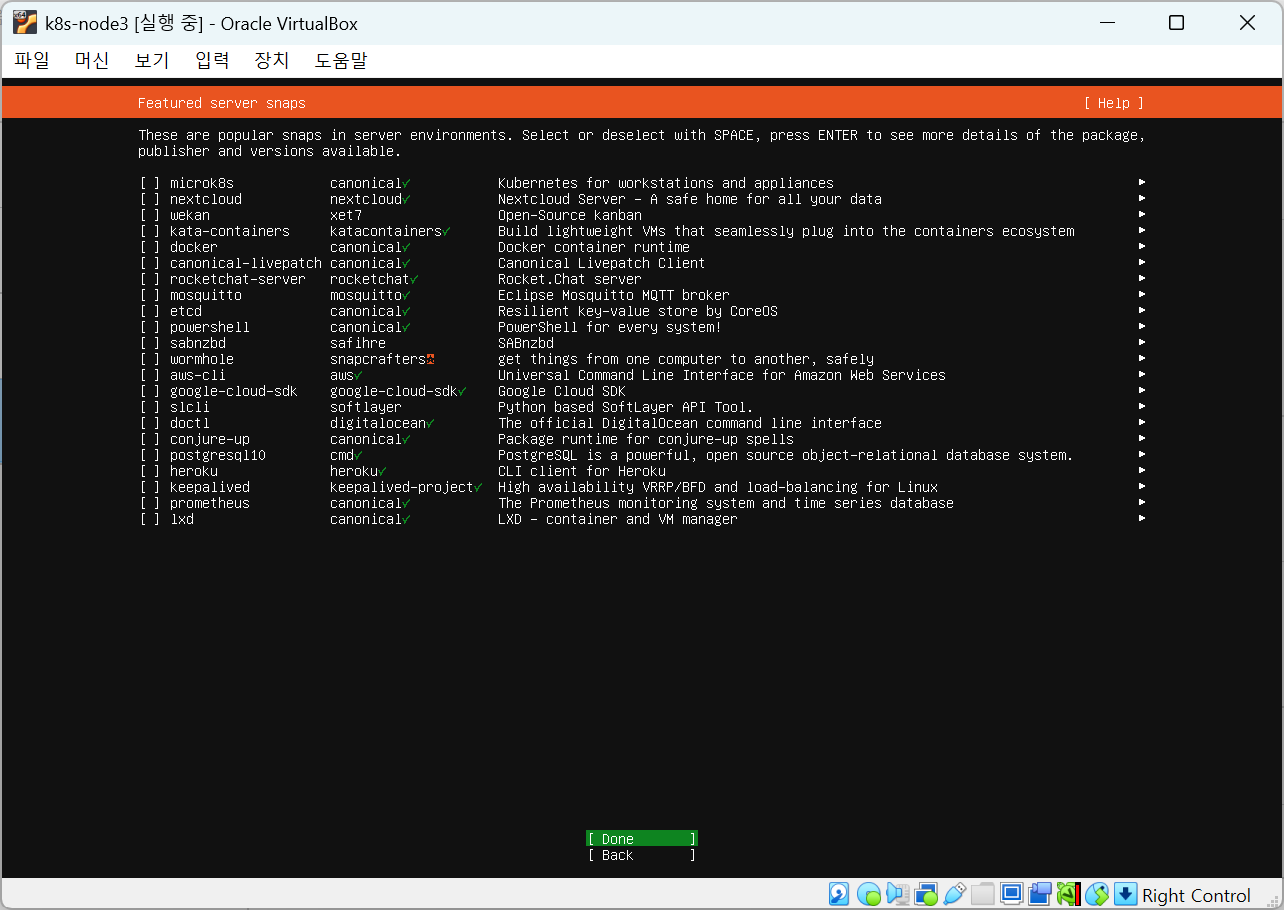The image size is (1284, 910).
Task: Click the google-cloud-sdk snap name
Action: pyautogui.click(x=234, y=391)
